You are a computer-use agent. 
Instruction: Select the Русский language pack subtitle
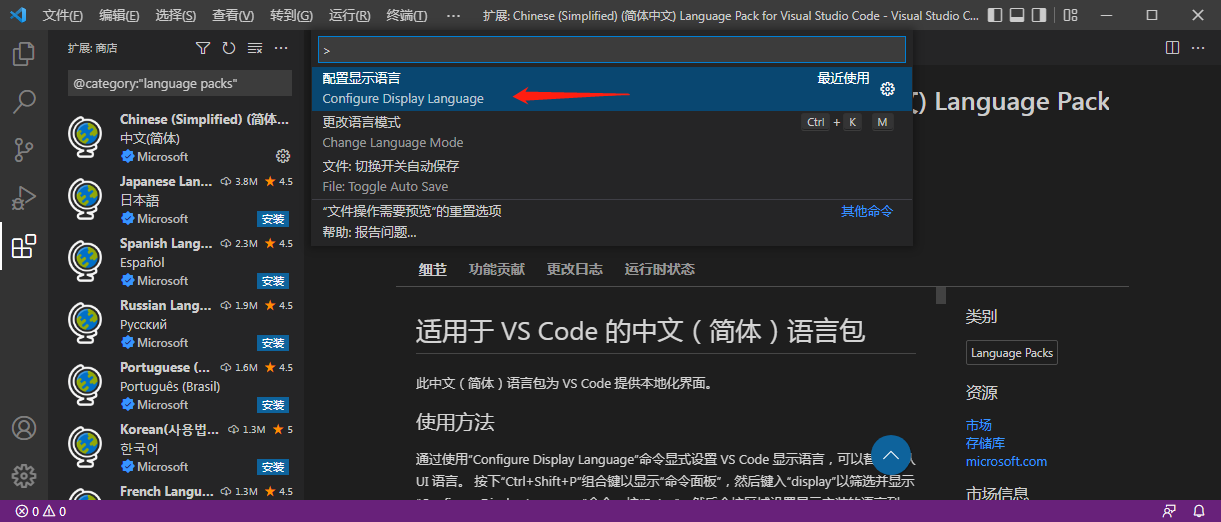click(x=144, y=324)
